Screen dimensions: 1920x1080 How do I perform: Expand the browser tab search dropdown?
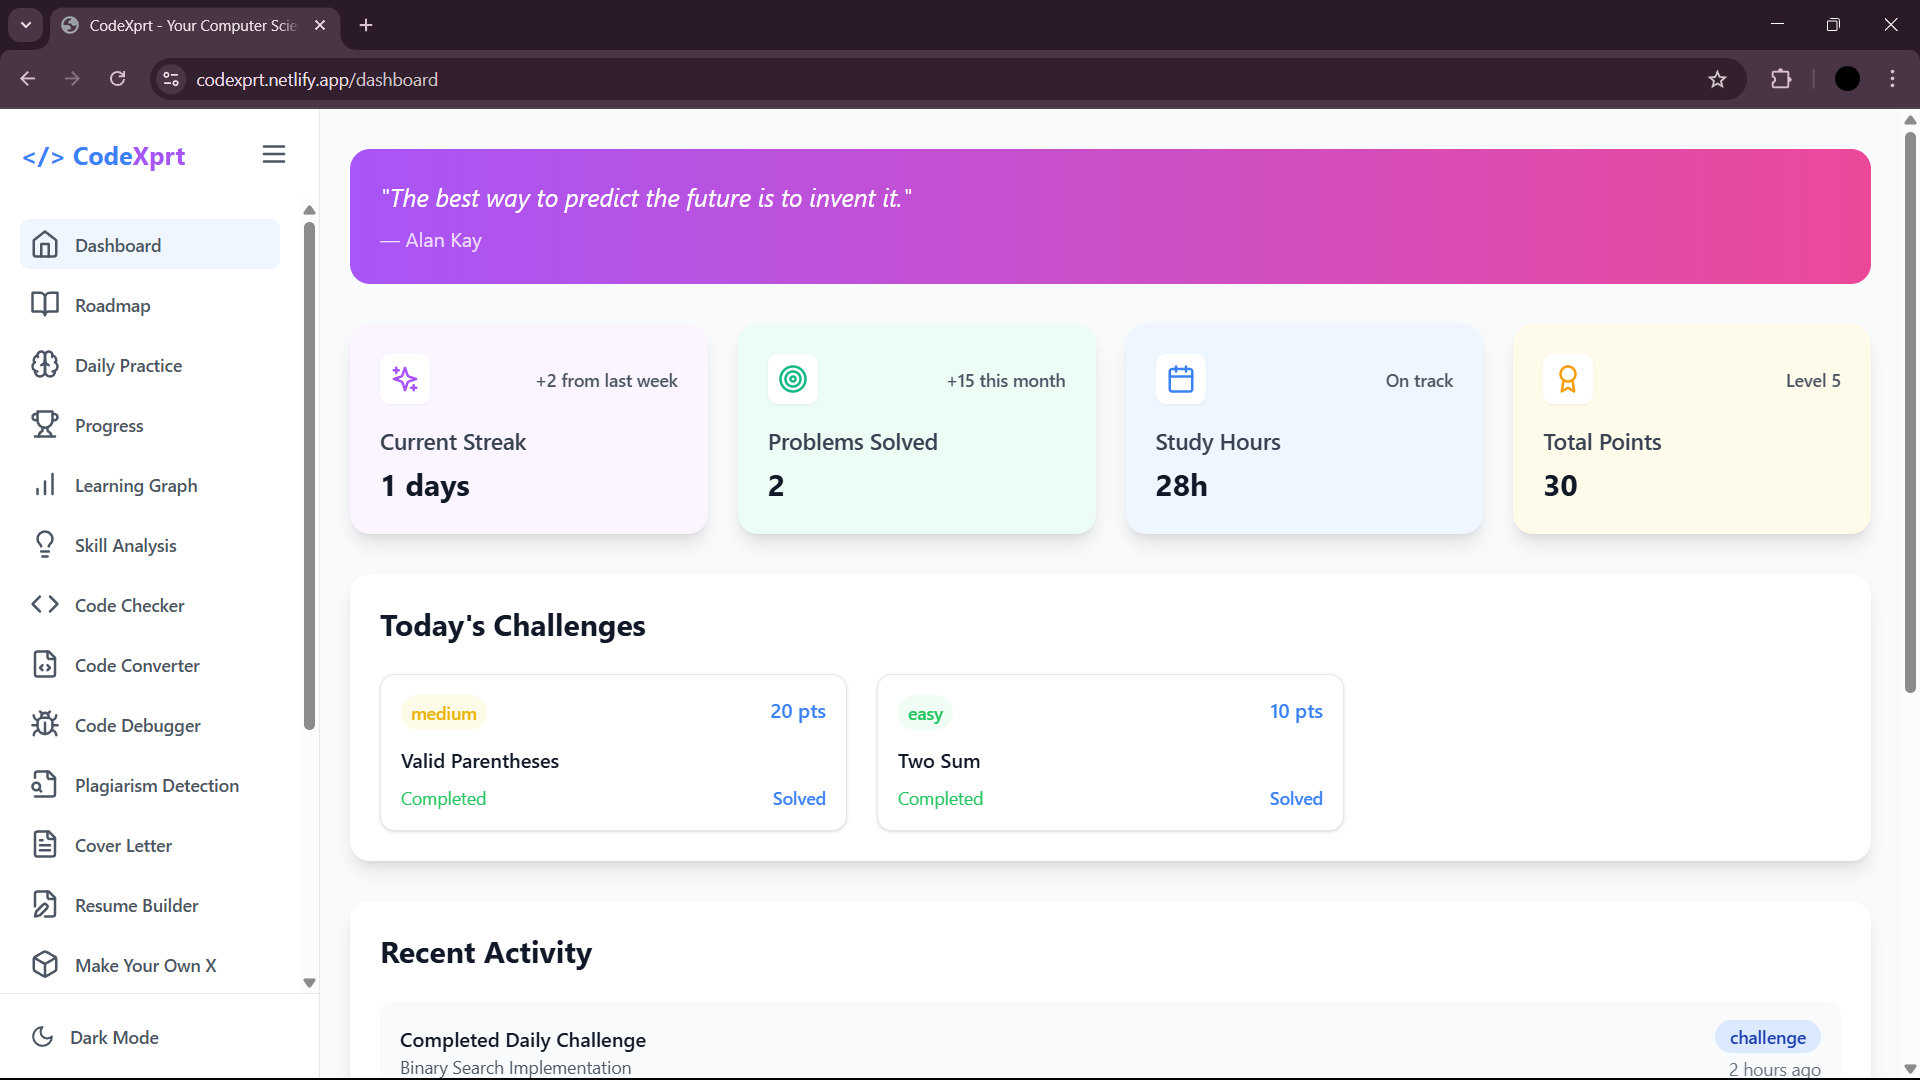click(26, 25)
